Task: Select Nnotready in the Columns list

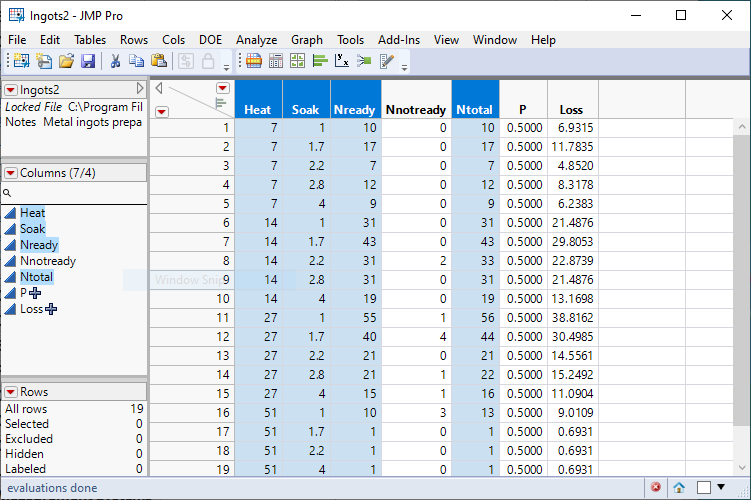Action: click(48, 261)
